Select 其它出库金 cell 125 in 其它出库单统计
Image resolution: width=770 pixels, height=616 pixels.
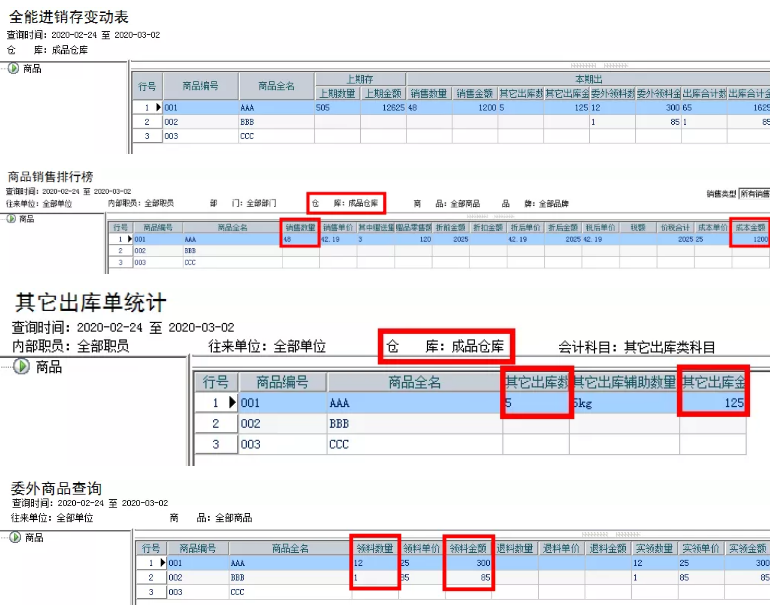713,403
